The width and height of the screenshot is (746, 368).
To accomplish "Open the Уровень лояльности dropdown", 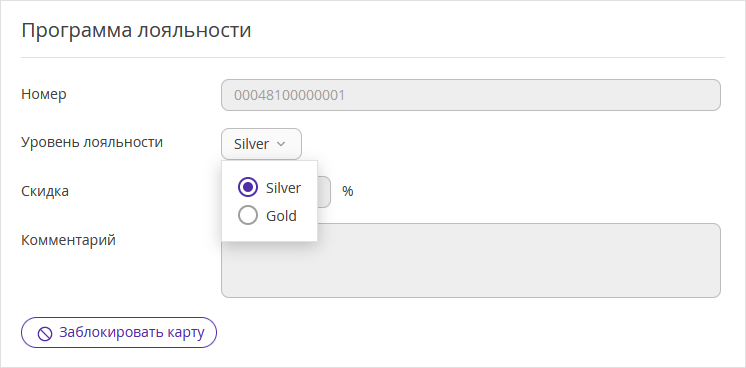I will 261,144.
